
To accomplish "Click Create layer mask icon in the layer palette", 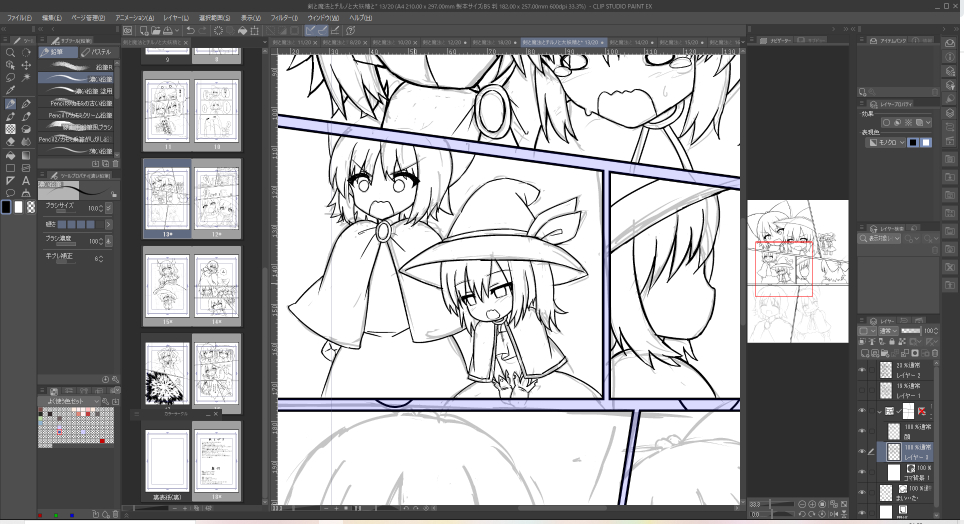I will (x=915, y=353).
